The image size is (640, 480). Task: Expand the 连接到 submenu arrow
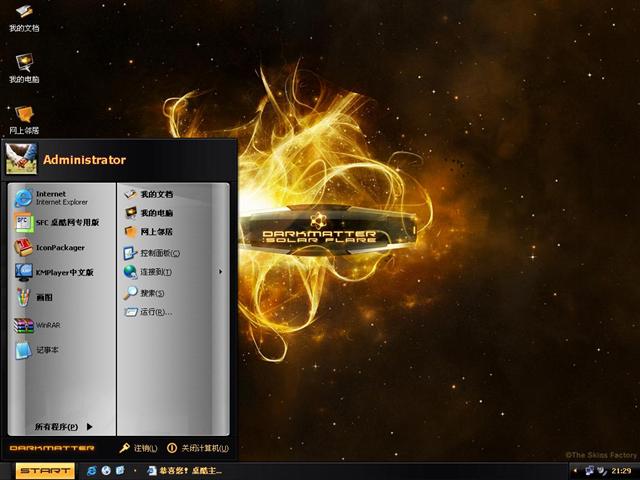click(220, 271)
